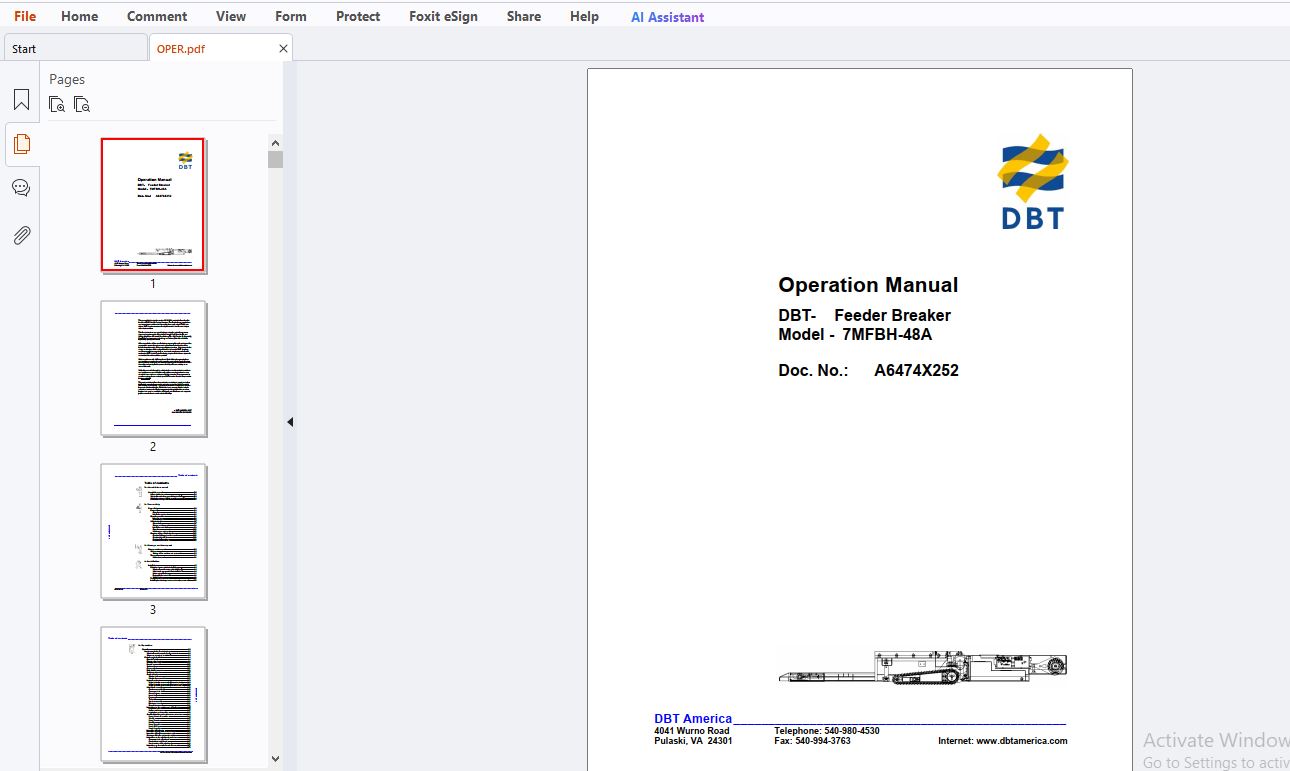The image size is (1290, 771).
Task: Switch to the Home ribbon tab
Action: [79, 16]
